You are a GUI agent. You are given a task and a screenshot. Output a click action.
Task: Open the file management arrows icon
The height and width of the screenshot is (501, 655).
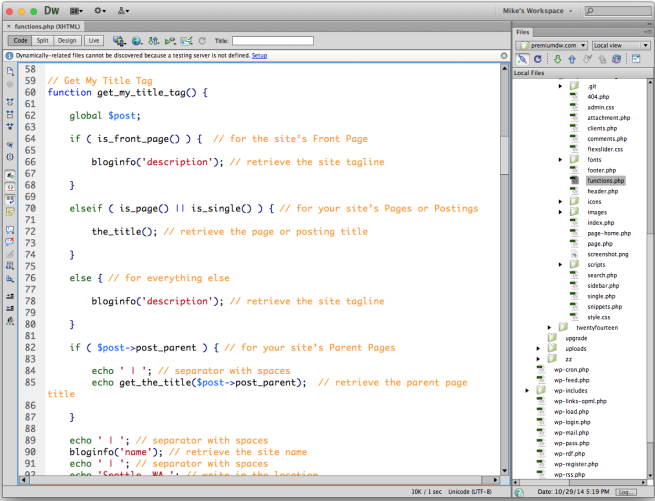pyautogui.click(x=154, y=41)
